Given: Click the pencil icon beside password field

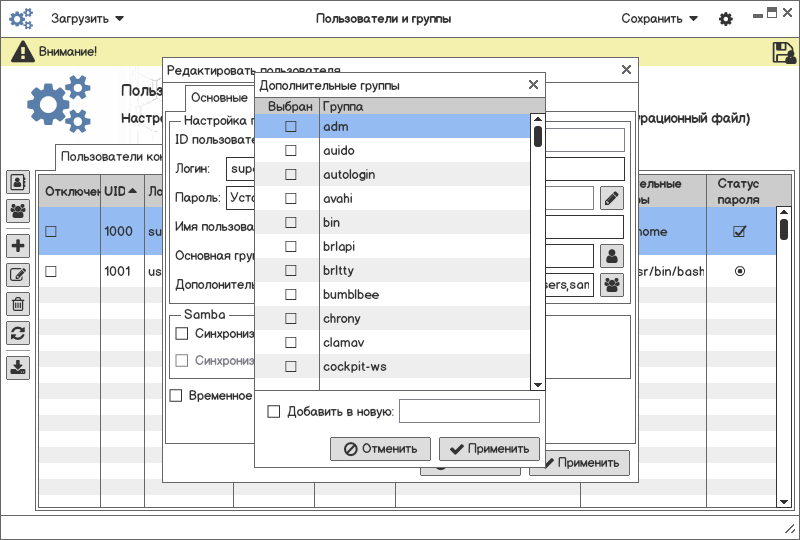Looking at the screenshot, I should [611, 198].
